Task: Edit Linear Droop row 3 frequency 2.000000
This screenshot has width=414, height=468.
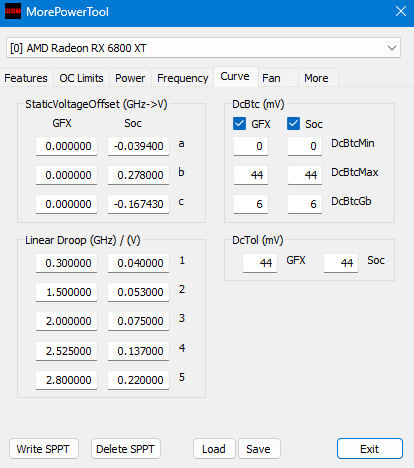Action: (x=66, y=321)
